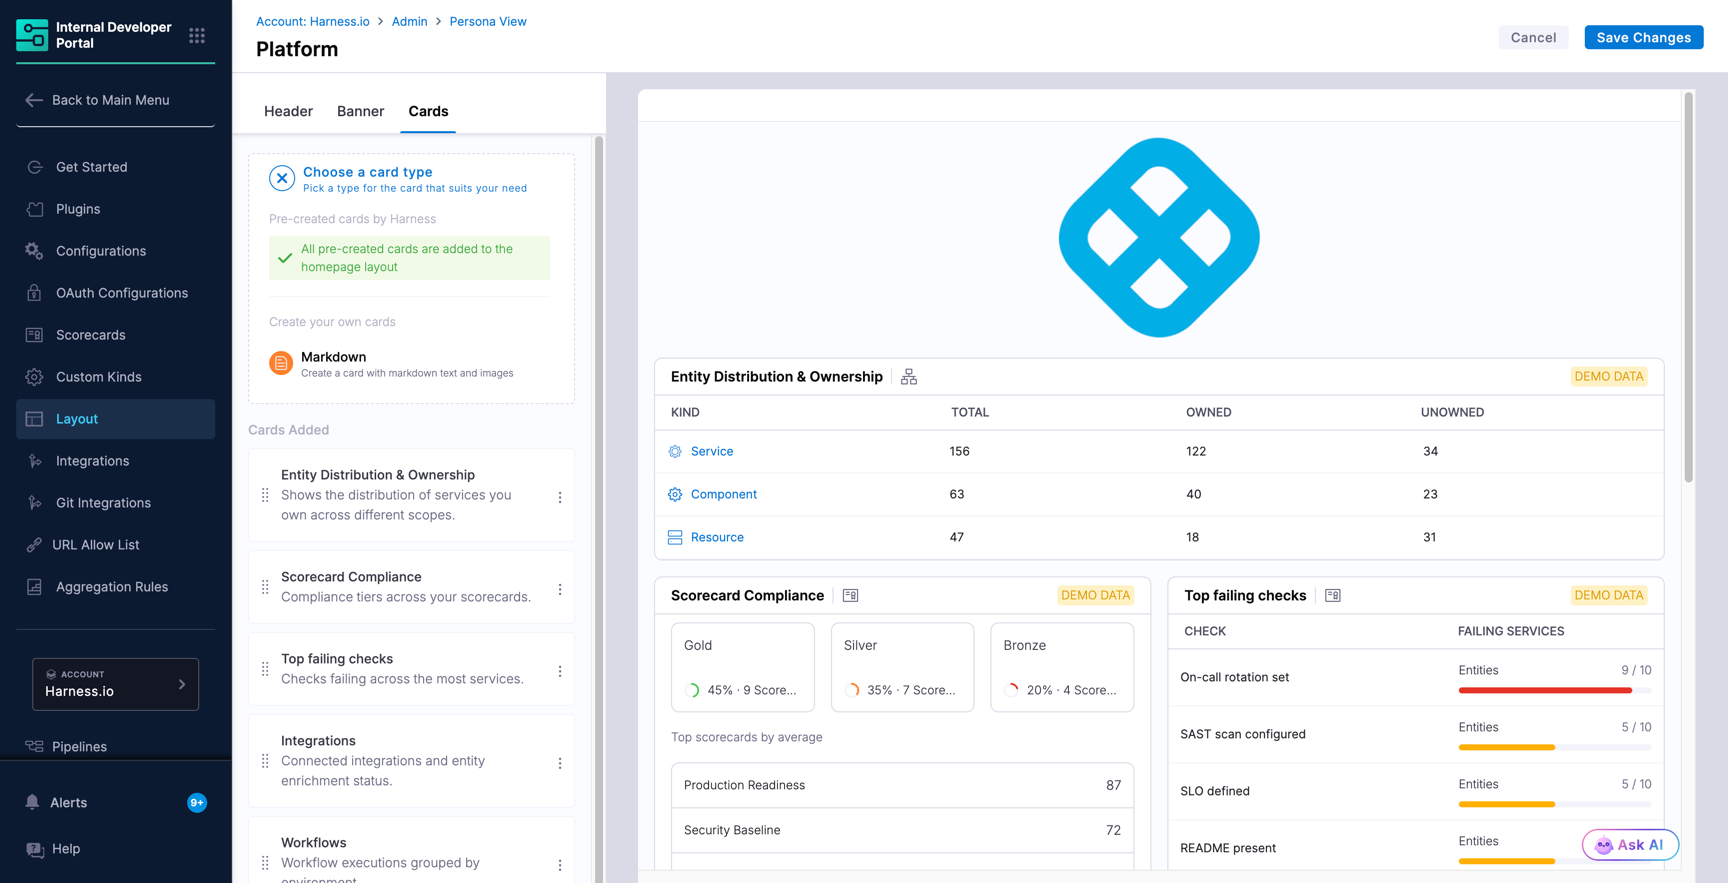Click the Persona View breadcrumb
The height and width of the screenshot is (883, 1728).
[x=488, y=21]
